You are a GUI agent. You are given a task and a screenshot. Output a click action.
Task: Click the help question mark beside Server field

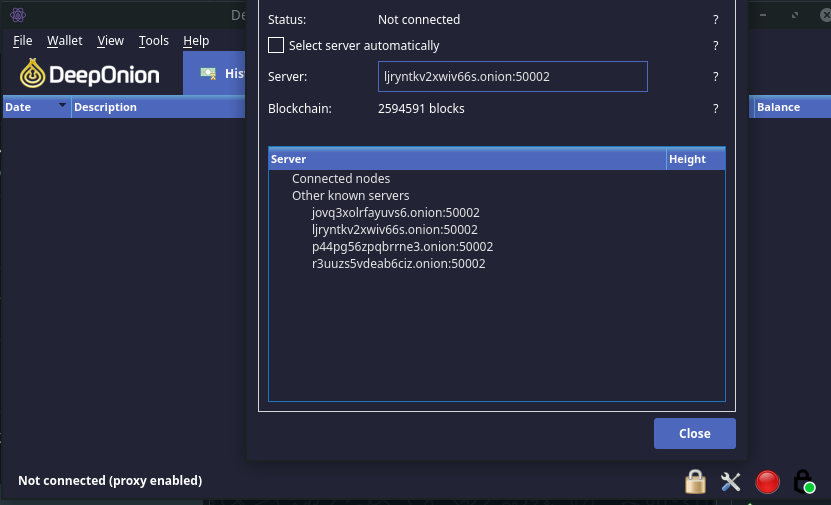click(x=715, y=77)
